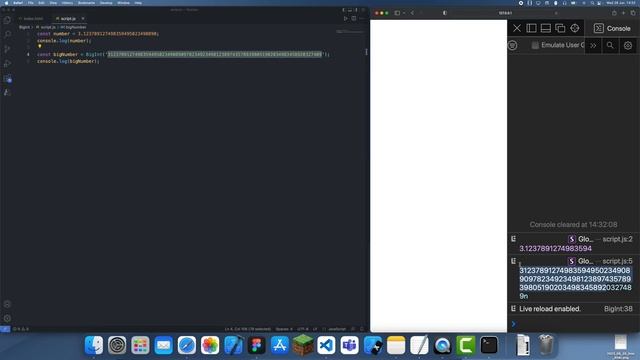Click the Spaces indentation status item
This screenshot has width=640, height=360.
point(284,329)
